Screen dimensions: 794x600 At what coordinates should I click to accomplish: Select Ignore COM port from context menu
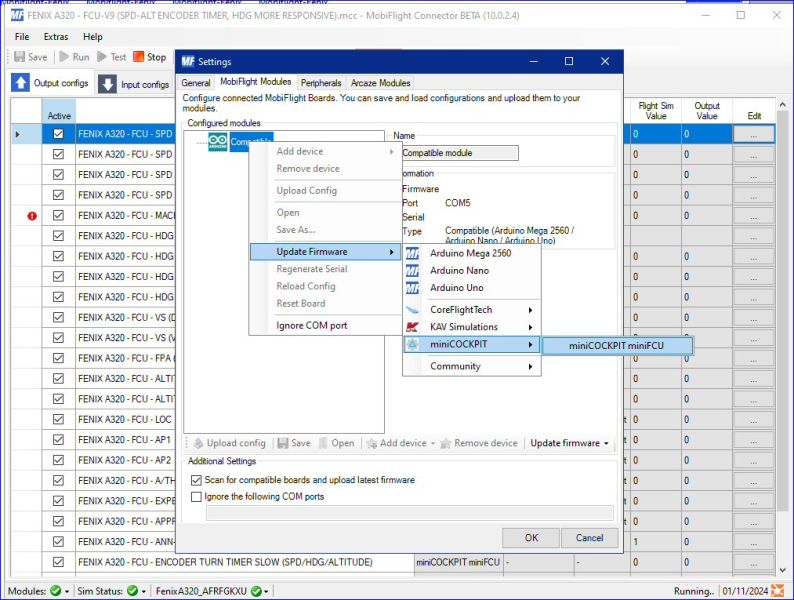[x=312, y=326]
